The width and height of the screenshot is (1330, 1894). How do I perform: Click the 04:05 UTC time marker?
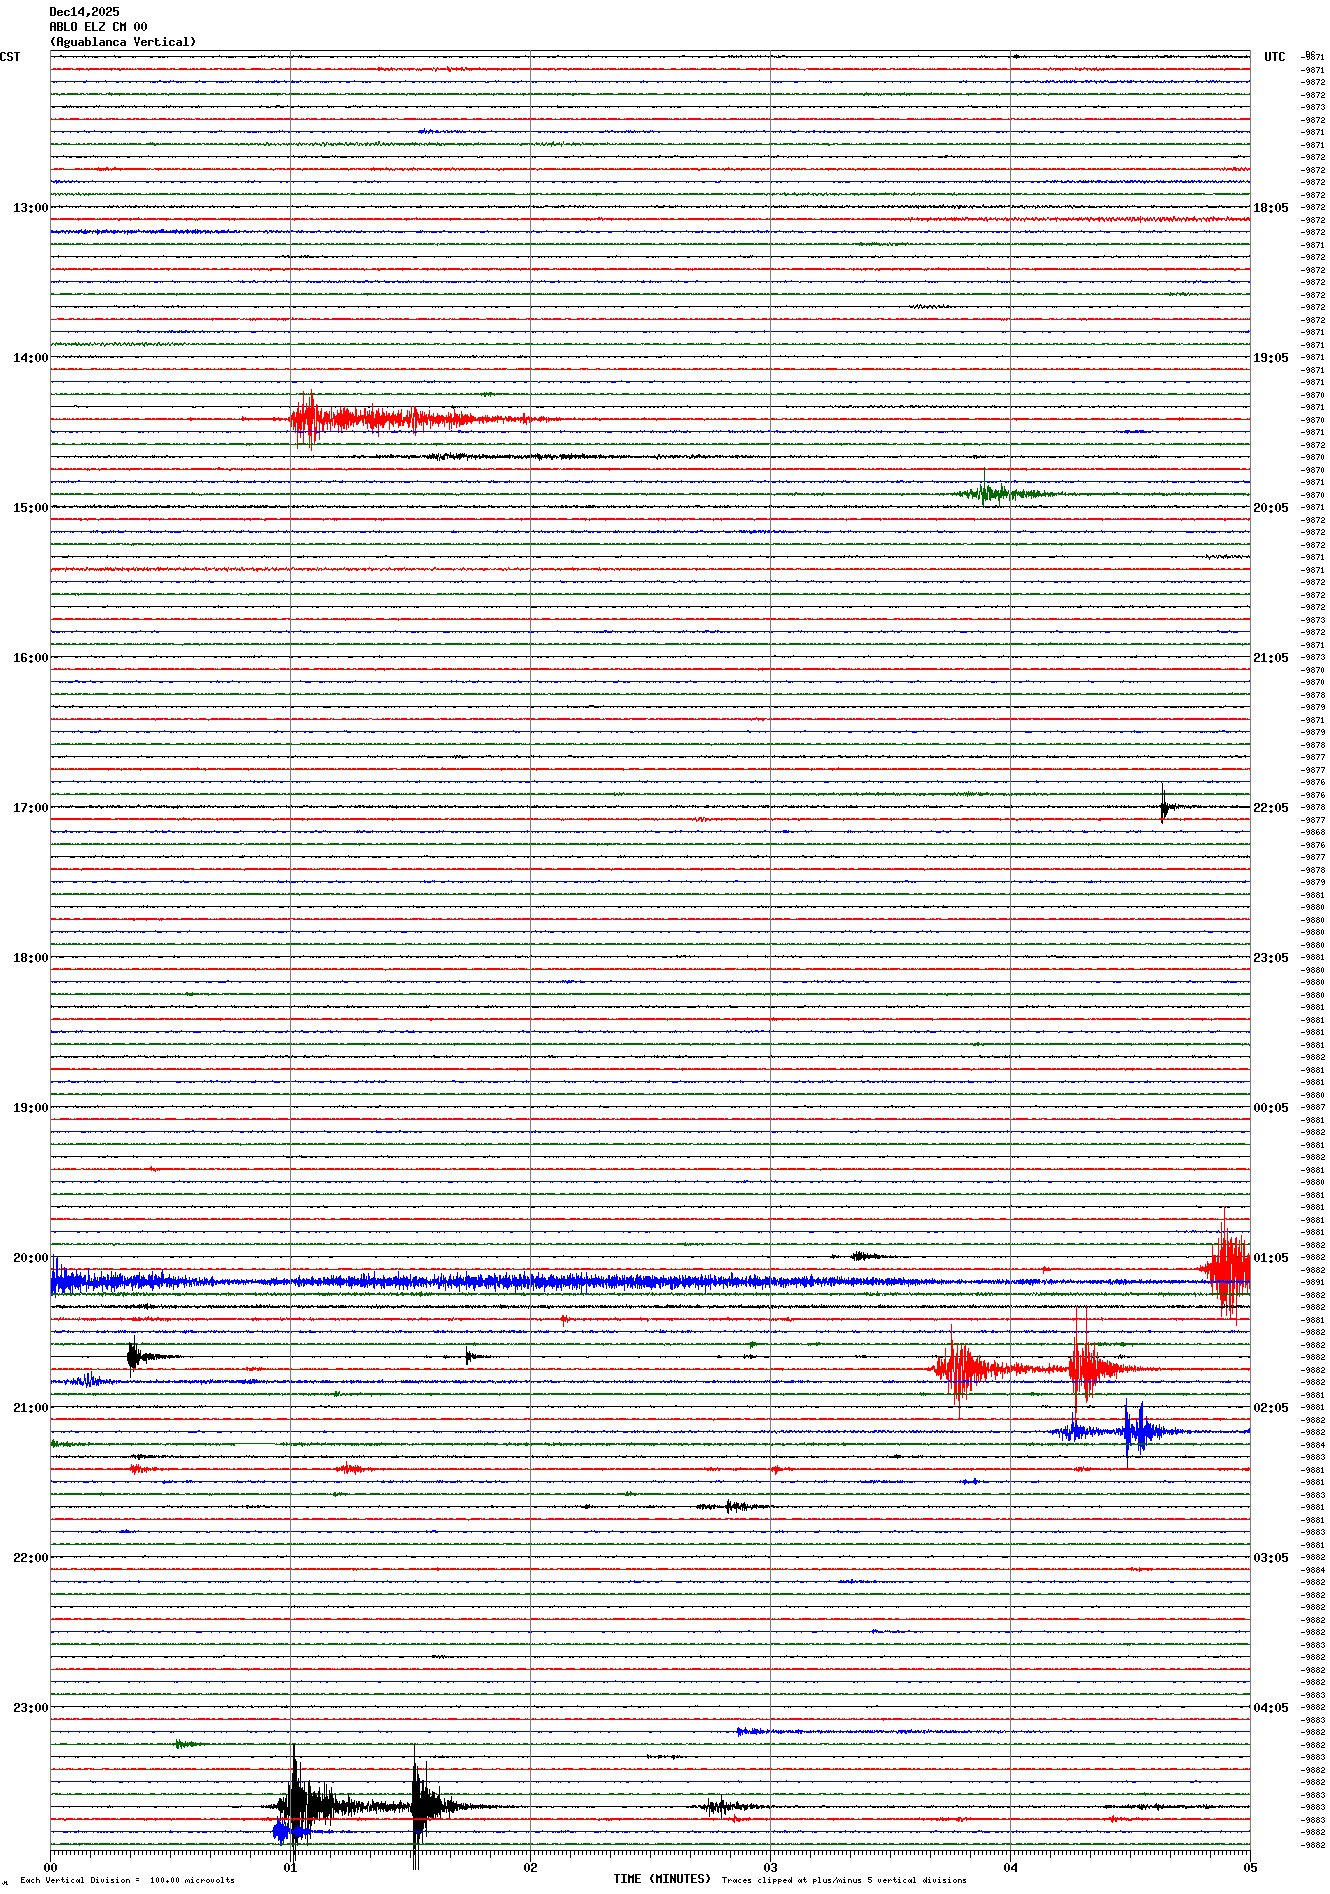[x=1270, y=1708]
